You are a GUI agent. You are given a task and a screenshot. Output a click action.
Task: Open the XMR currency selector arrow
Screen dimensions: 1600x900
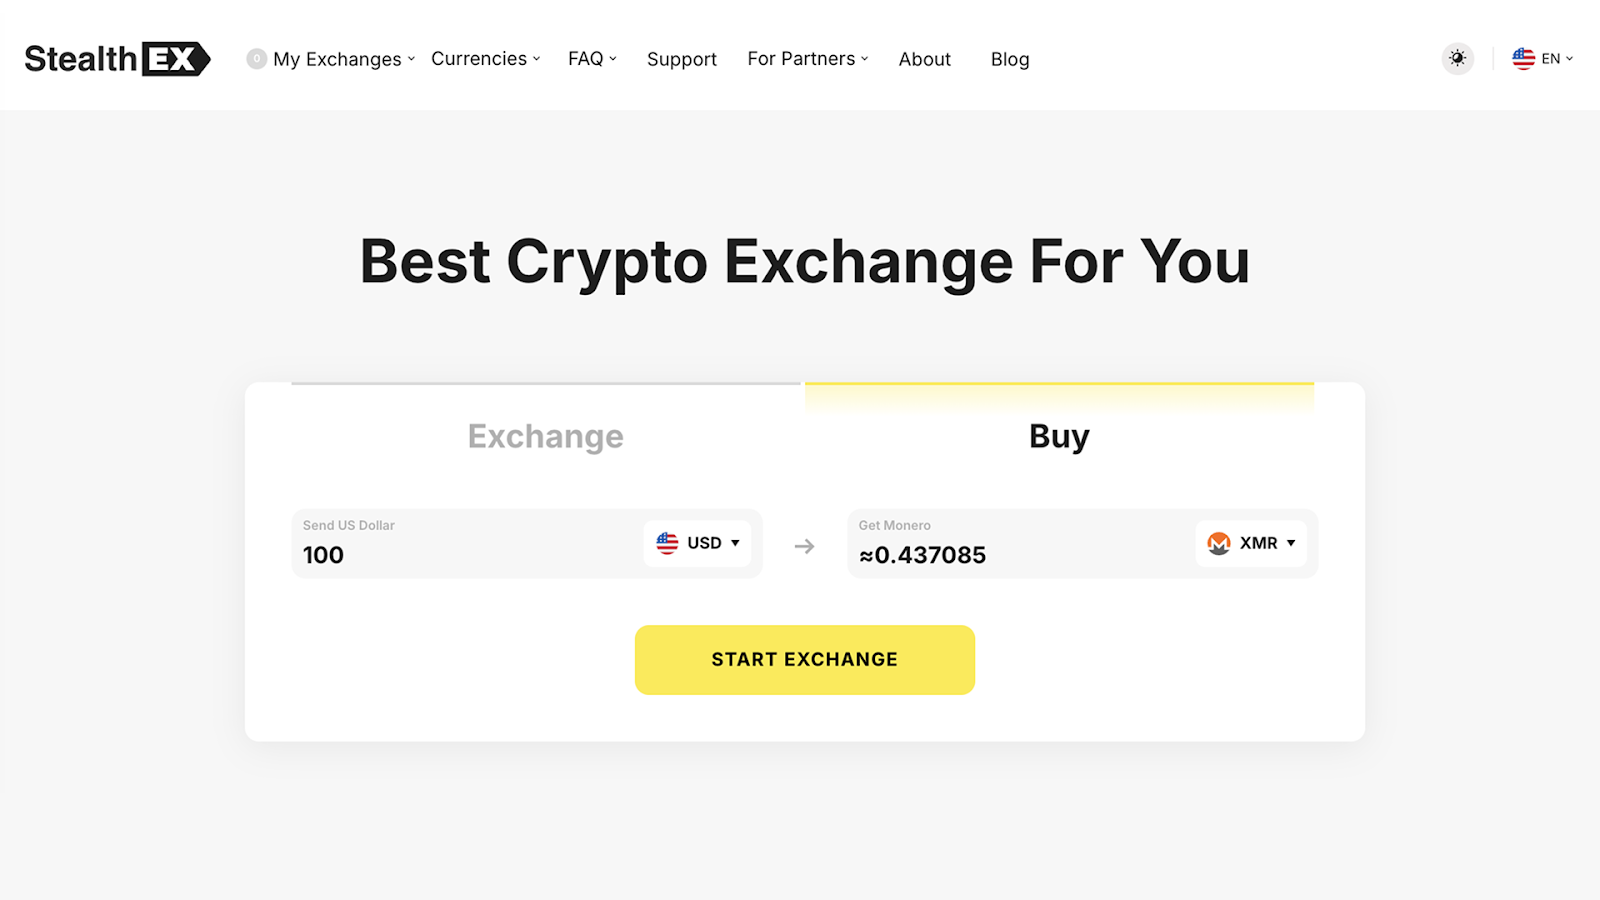coord(1291,543)
